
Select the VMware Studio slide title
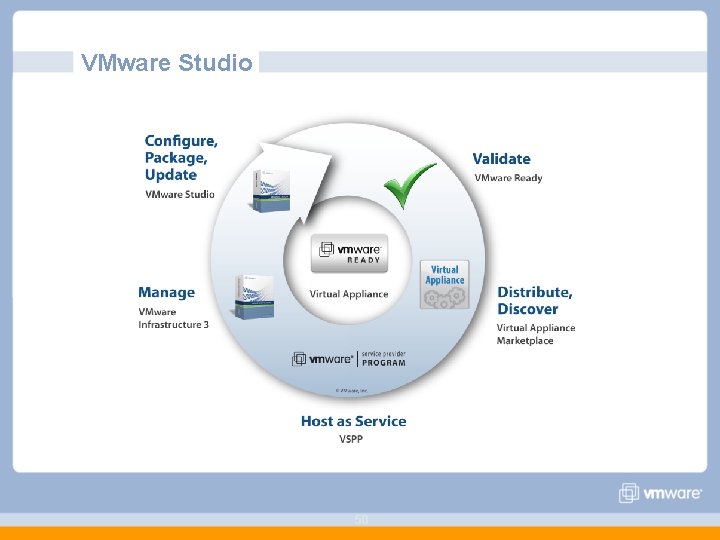click(167, 62)
